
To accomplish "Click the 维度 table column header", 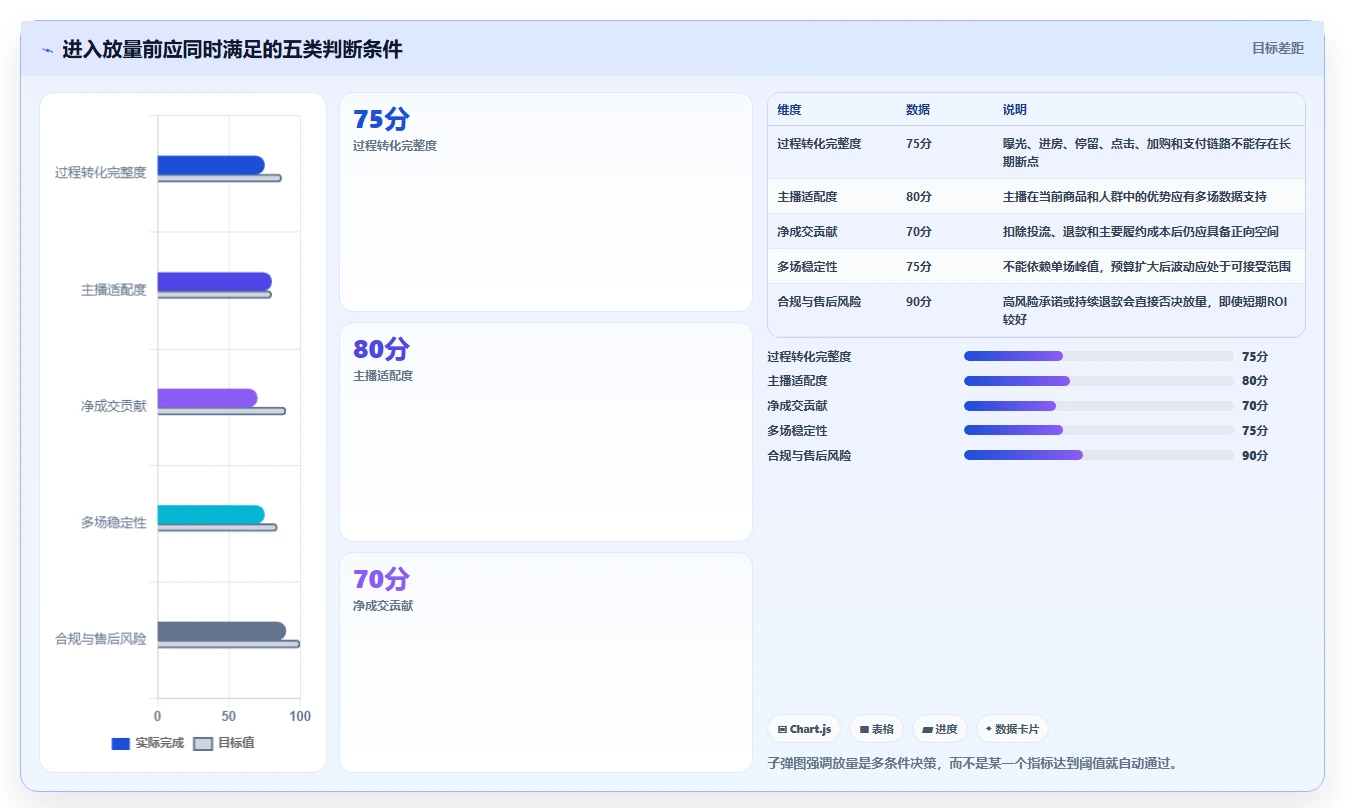I will tap(789, 110).
